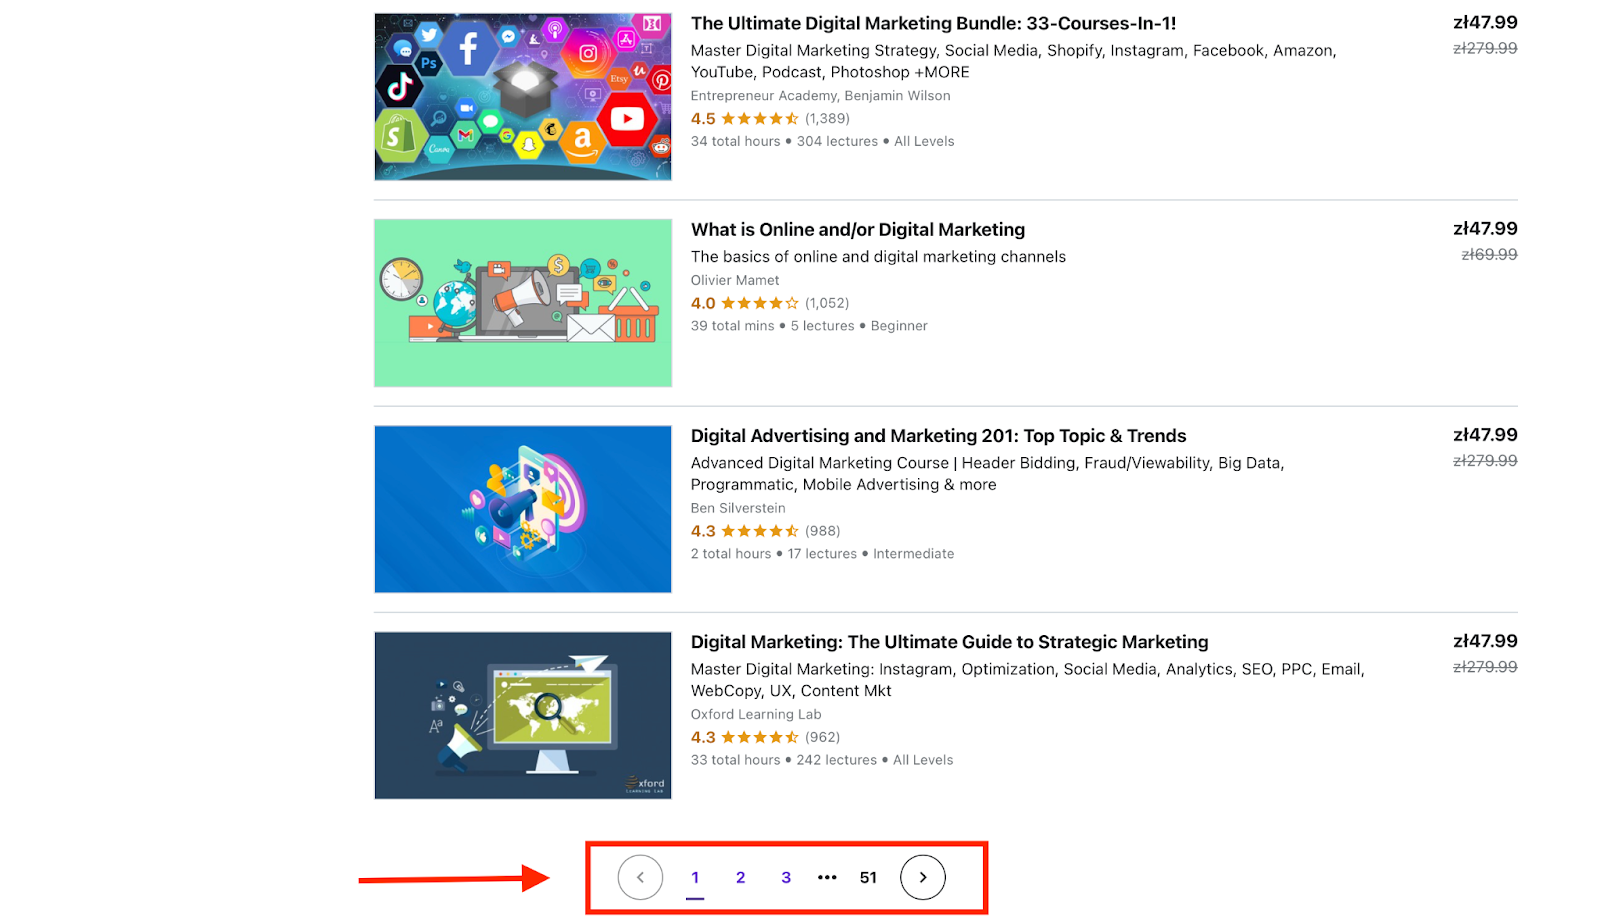Click the 4.5 star rating of first course
The width and height of the screenshot is (1600, 917).
point(760,118)
